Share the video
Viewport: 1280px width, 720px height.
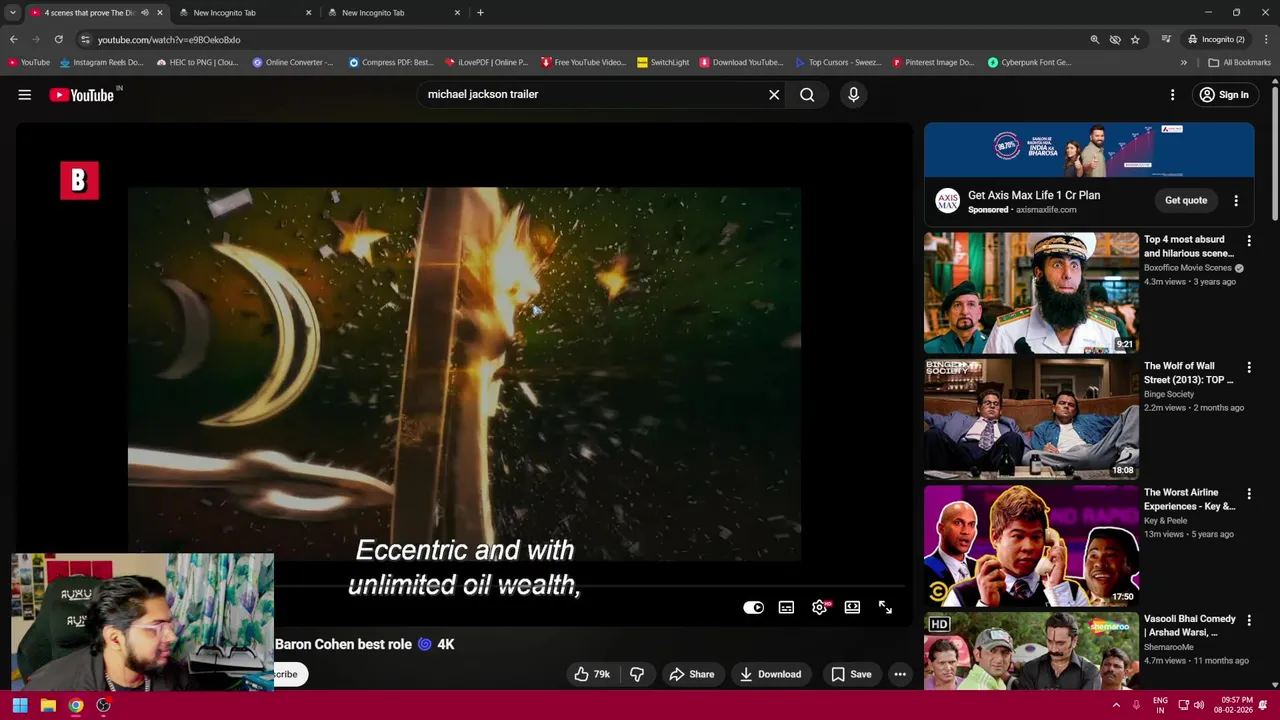[x=692, y=674]
